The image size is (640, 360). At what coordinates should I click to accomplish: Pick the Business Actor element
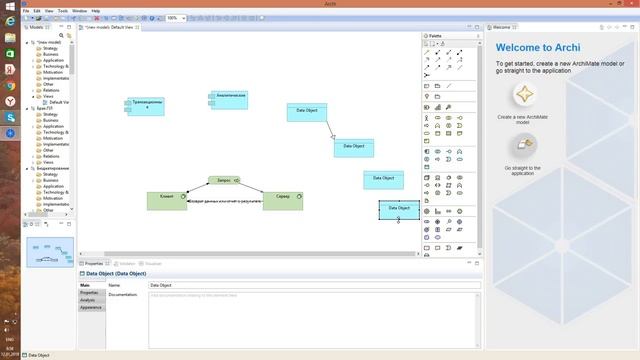[427, 118]
